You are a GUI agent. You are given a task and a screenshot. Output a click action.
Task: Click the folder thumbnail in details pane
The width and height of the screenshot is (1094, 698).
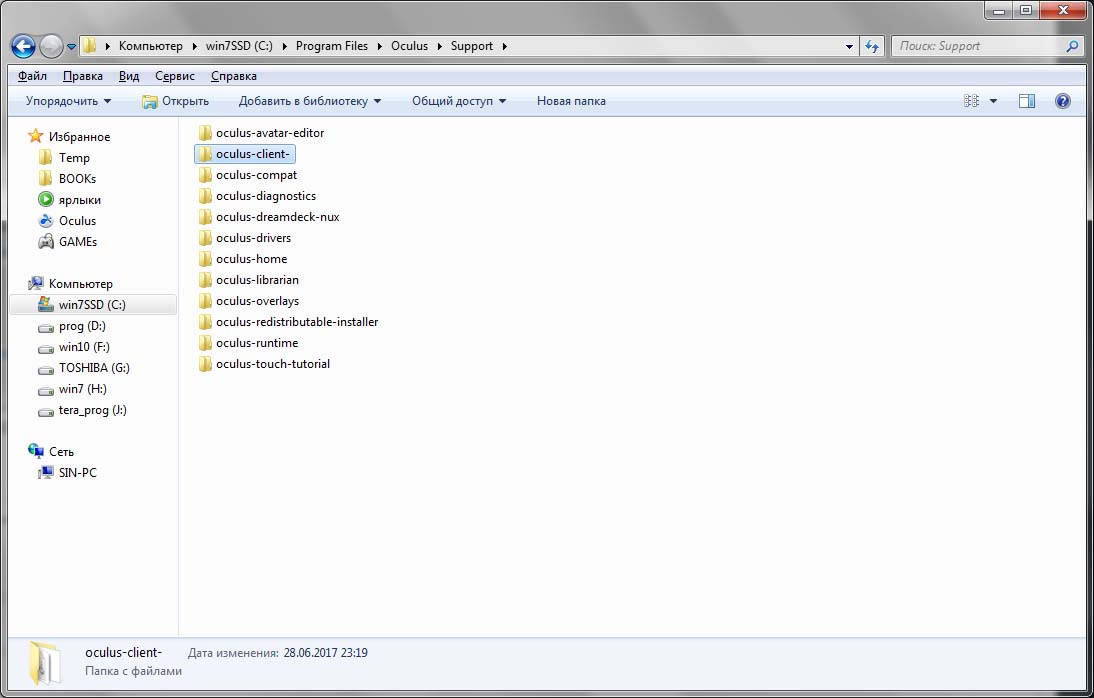45,662
